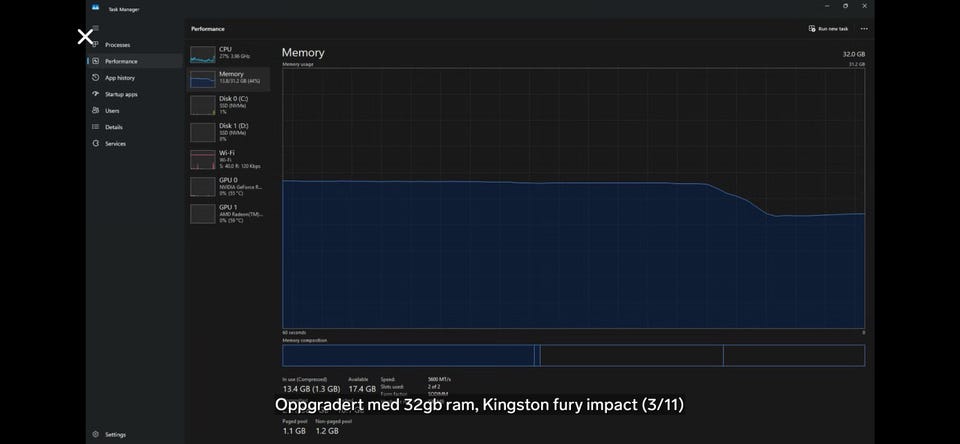
Task: Open the Processes page in sidebar
Action: coord(135,45)
